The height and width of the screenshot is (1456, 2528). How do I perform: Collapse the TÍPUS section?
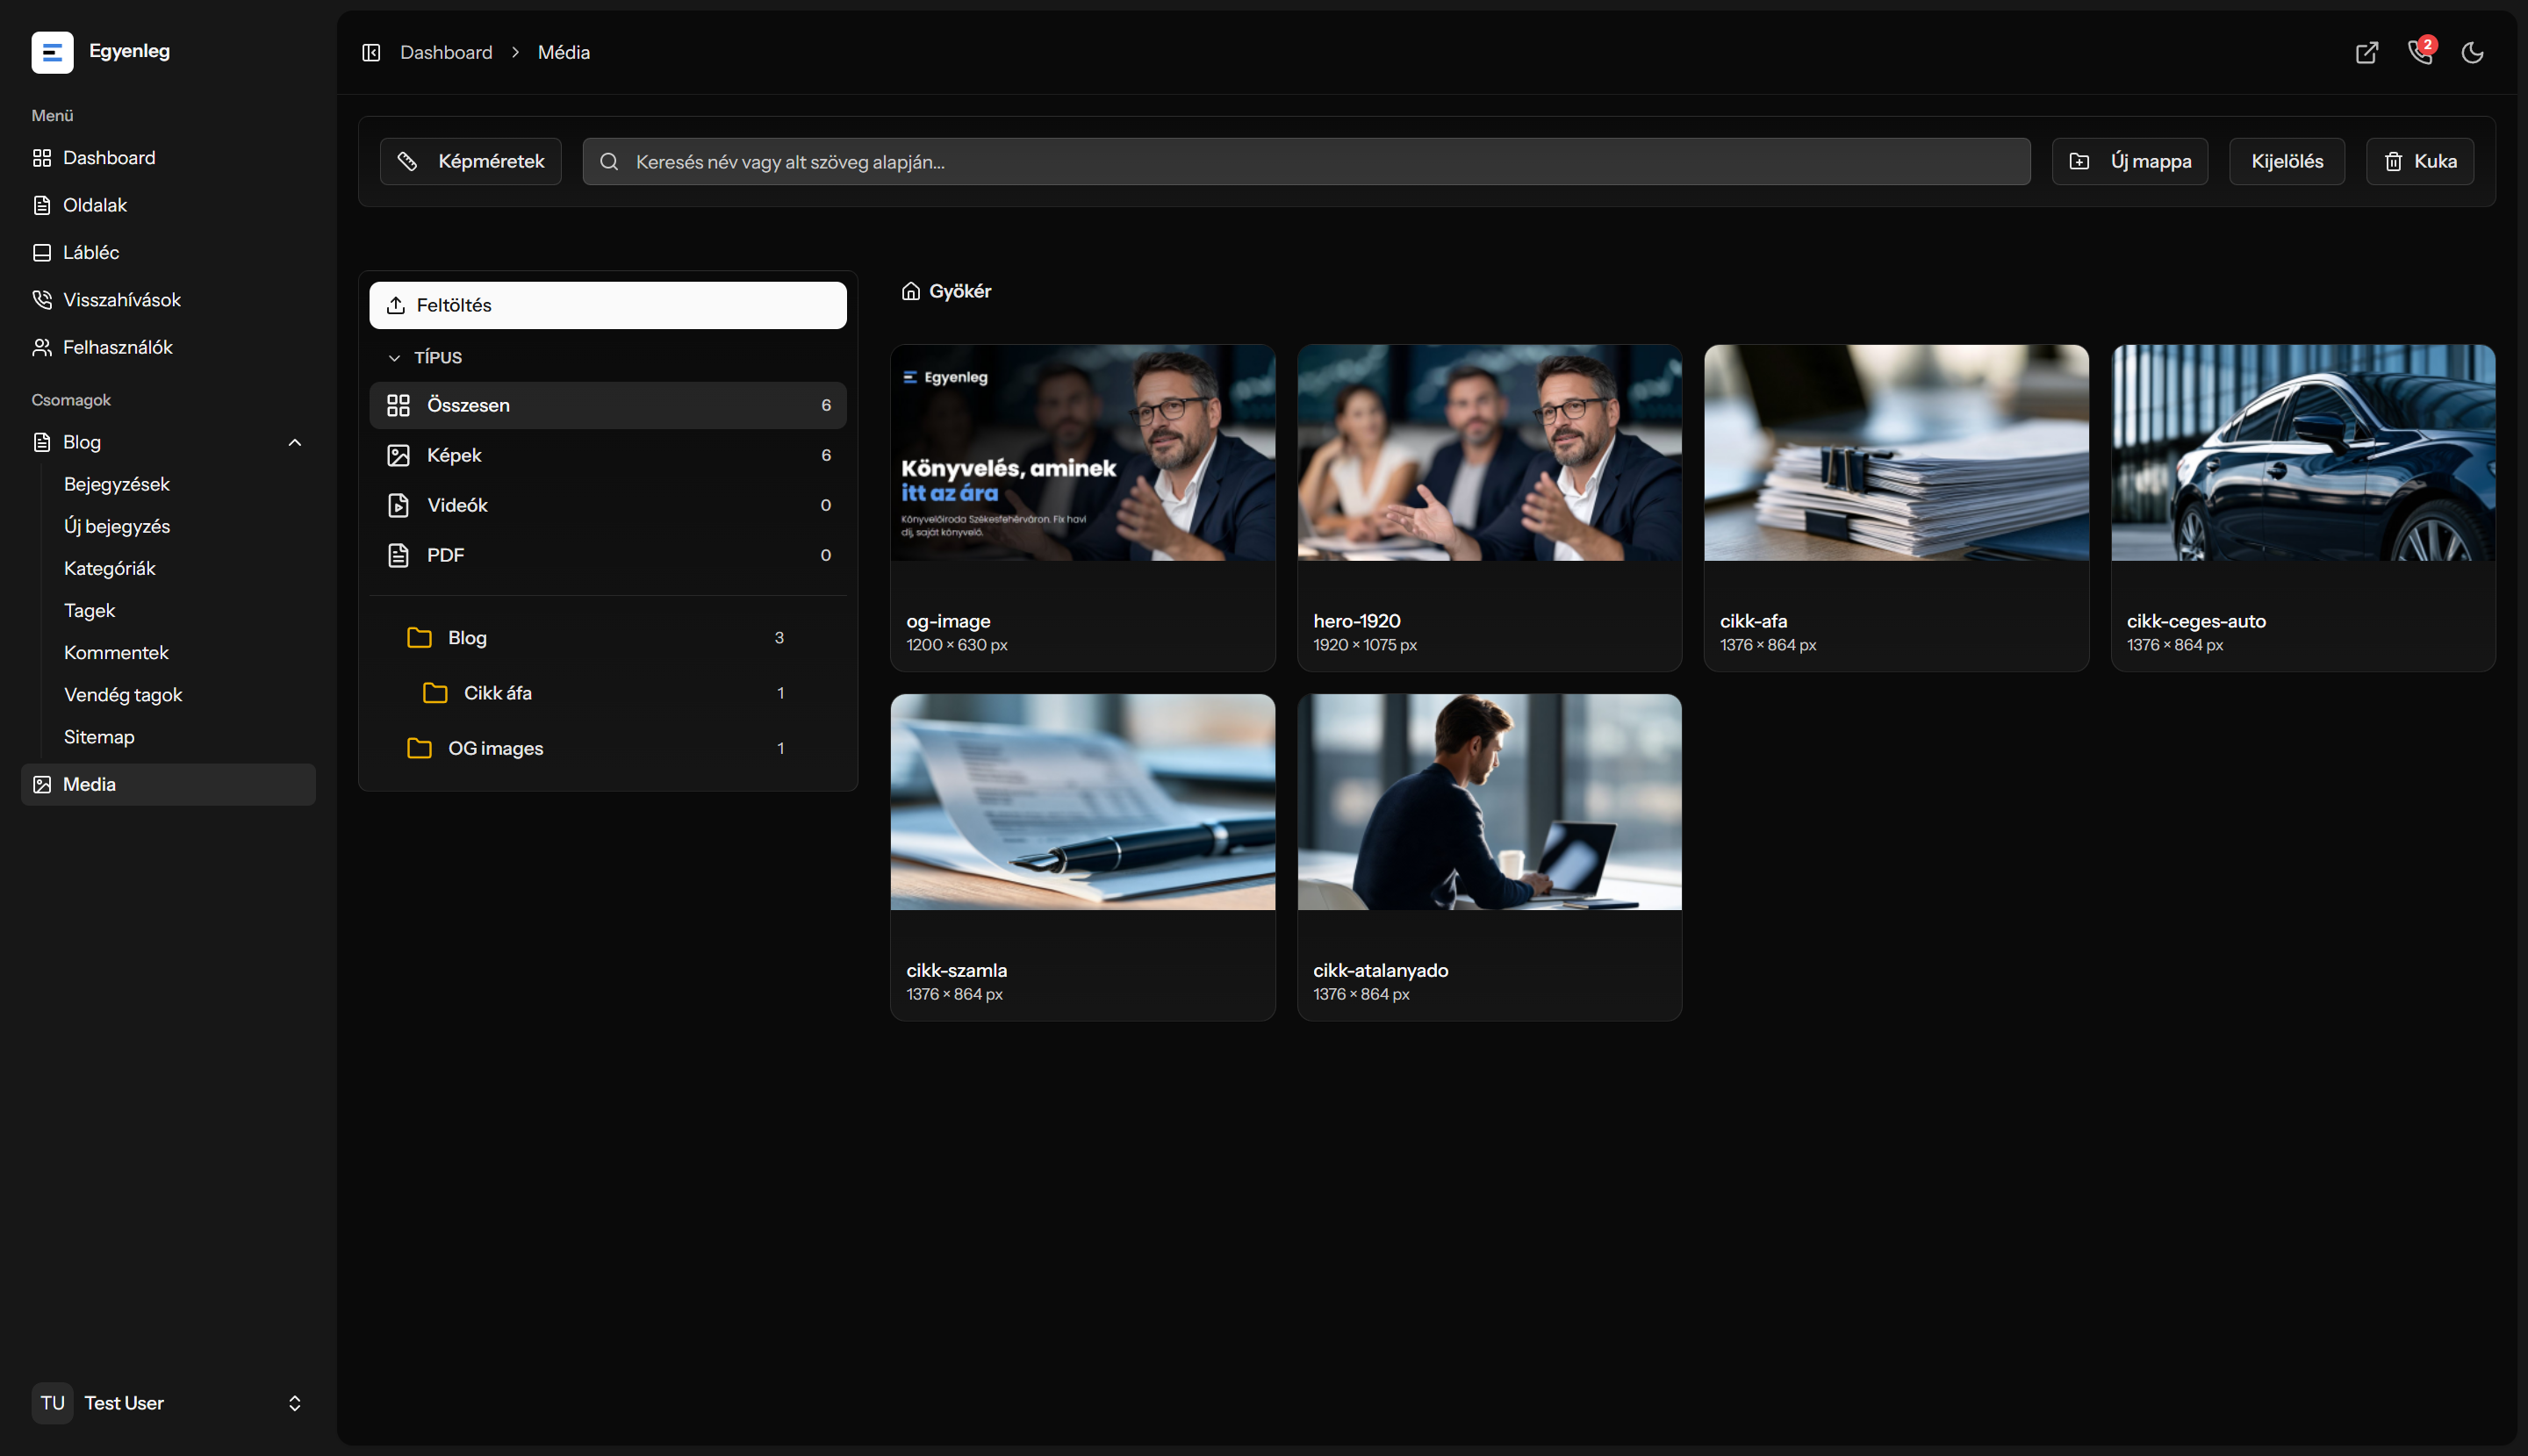(425, 357)
